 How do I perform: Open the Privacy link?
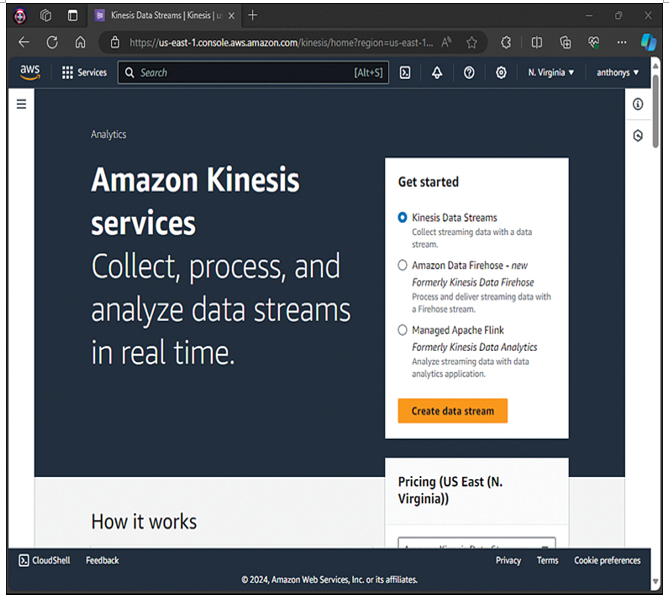[x=508, y=560]
